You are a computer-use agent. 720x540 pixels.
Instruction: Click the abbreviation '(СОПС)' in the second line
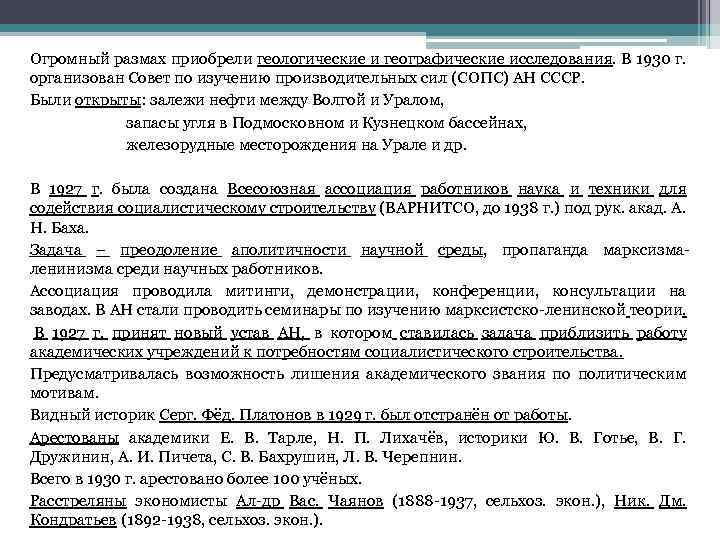tap(479, 79)
